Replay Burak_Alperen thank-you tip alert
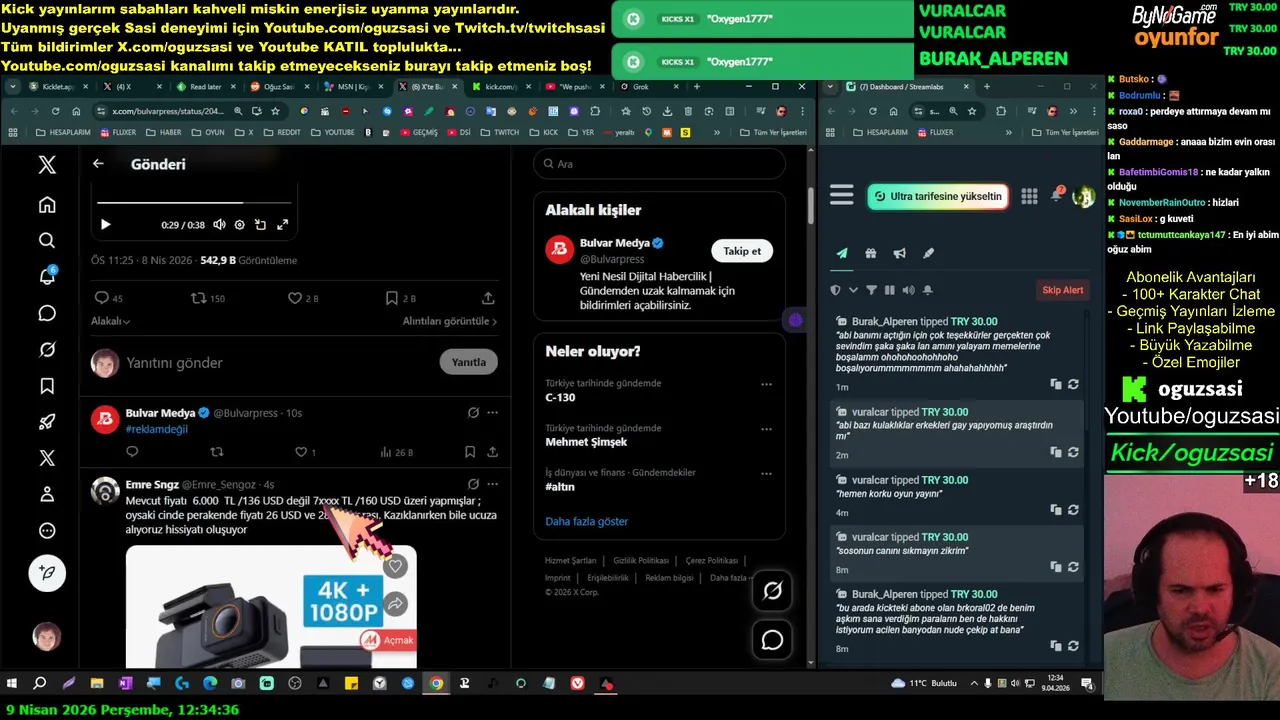 click(1073, 384)
